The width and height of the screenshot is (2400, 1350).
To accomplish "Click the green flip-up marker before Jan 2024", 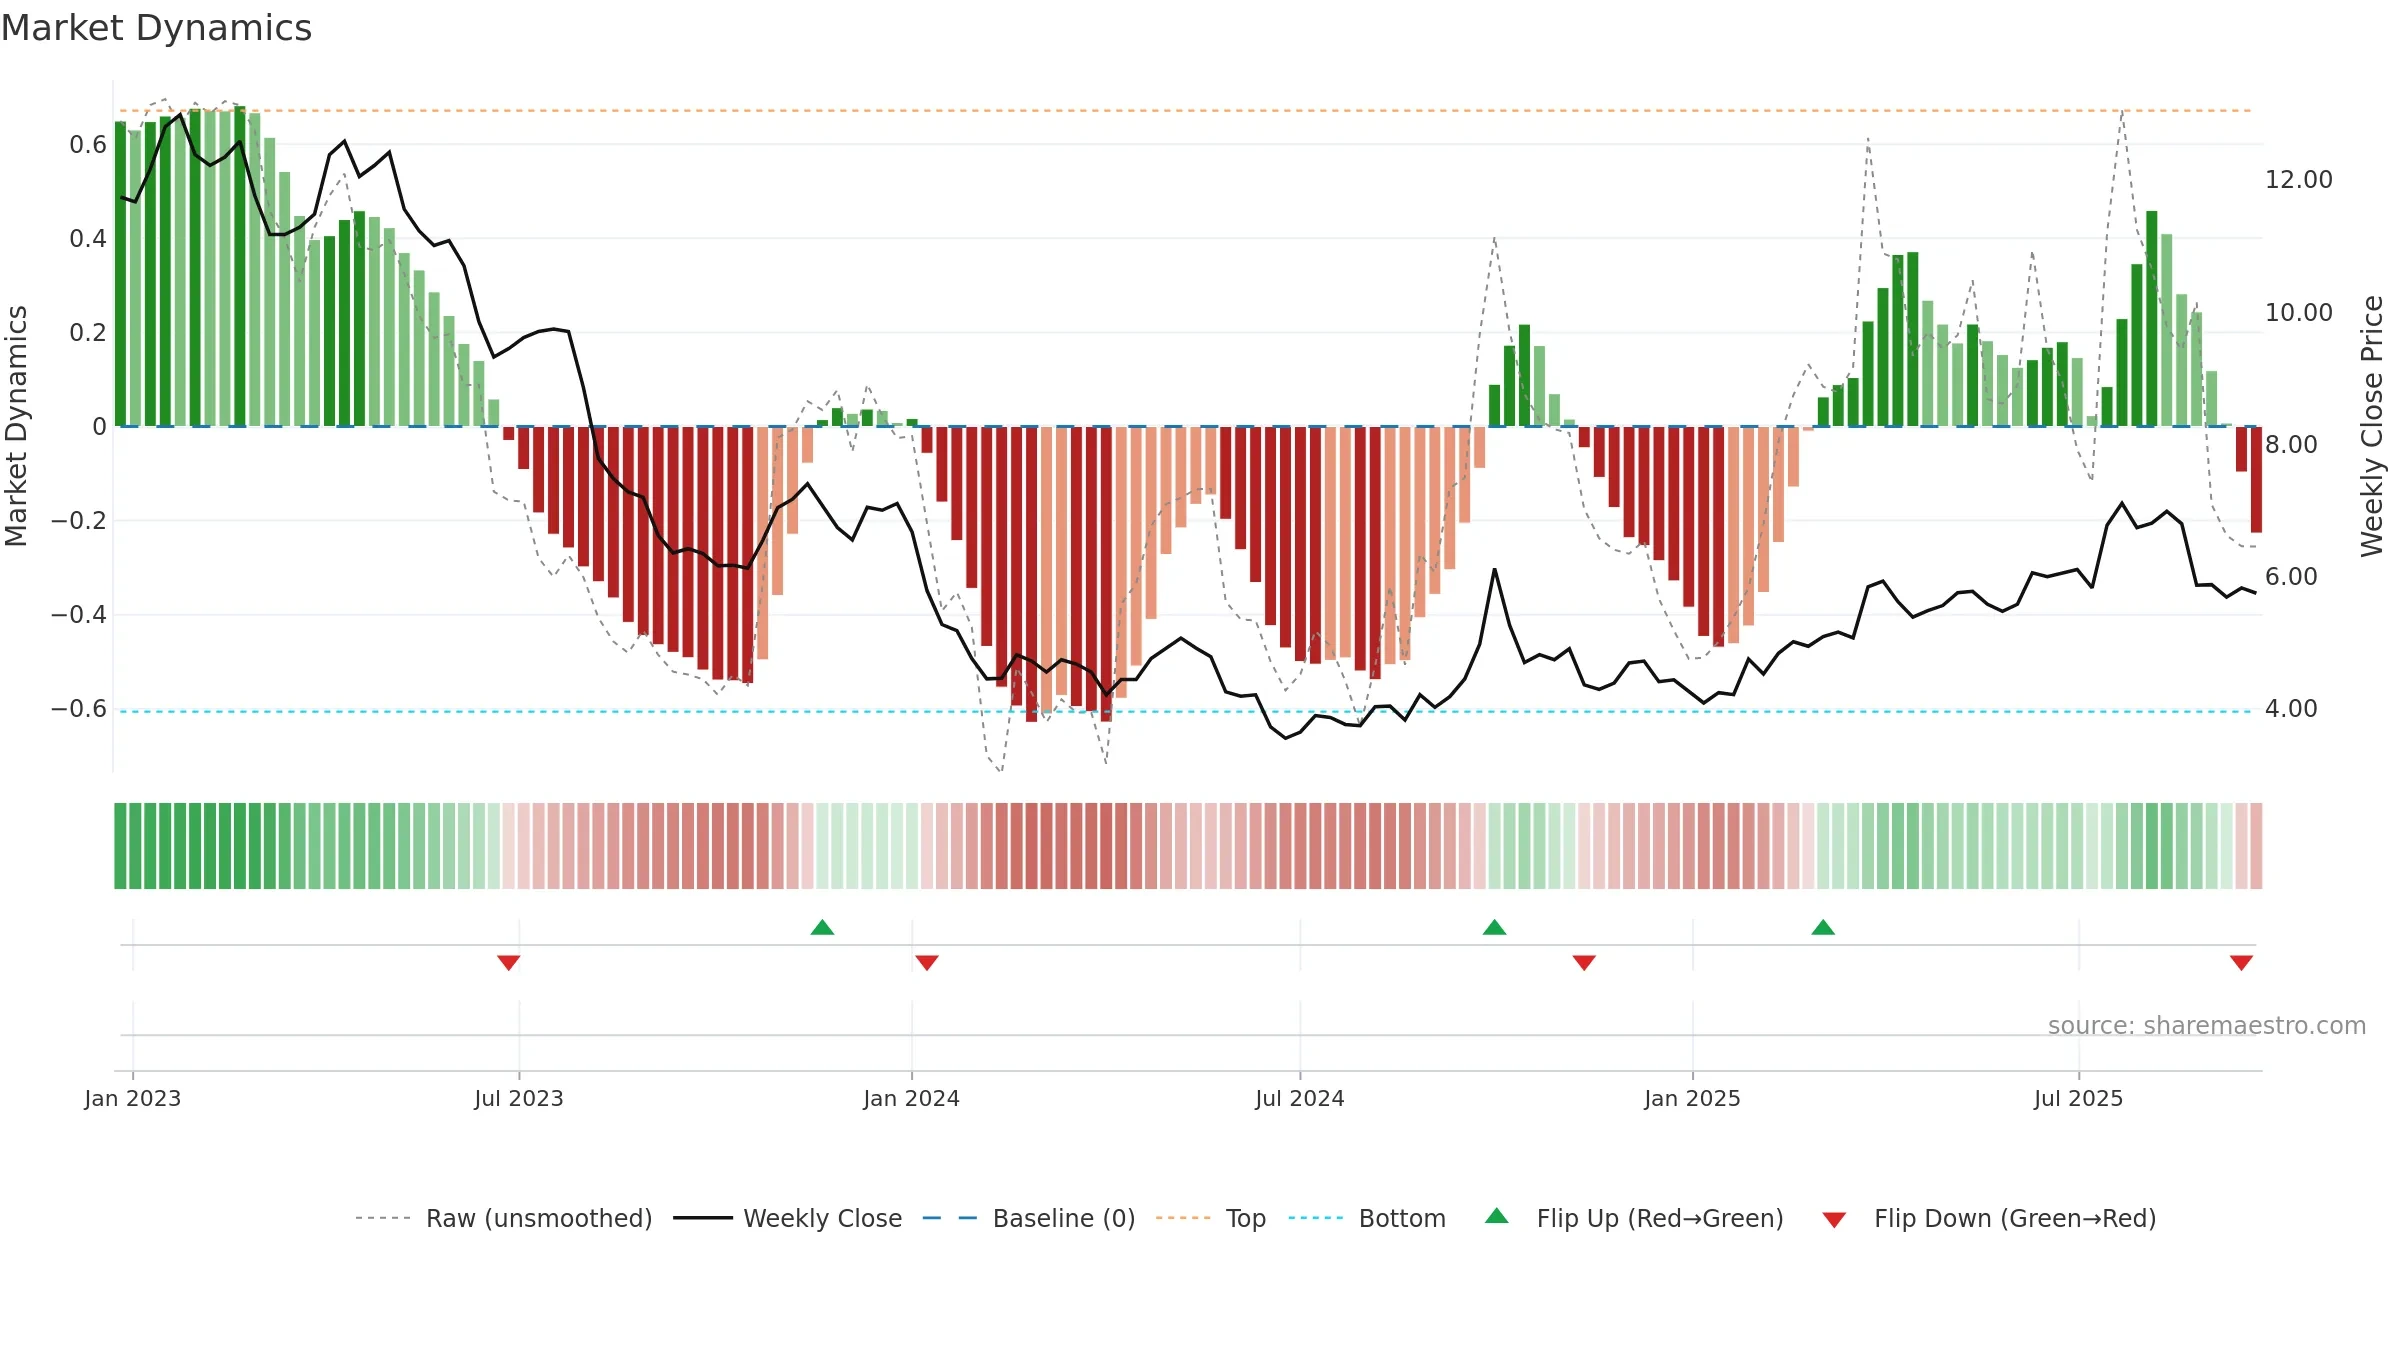I will tap(822, 927).
